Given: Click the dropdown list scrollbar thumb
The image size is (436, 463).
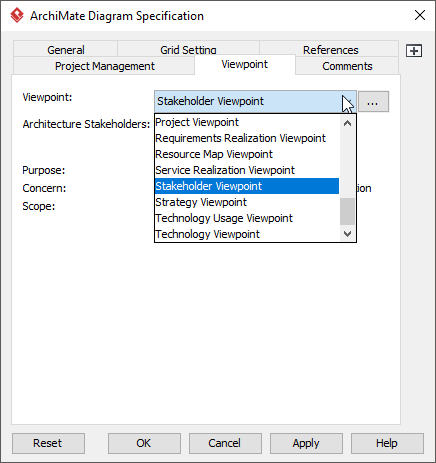Looking at the screenshot, I should click(x=347, y=212).
